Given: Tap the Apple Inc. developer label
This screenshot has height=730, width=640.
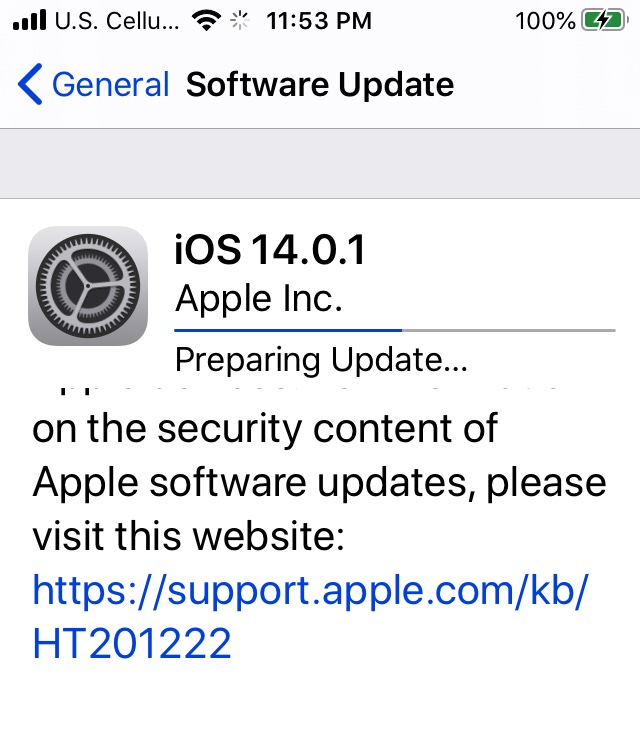Looking at the screenshot, I should pyautogui.click(x=259, y=299).
